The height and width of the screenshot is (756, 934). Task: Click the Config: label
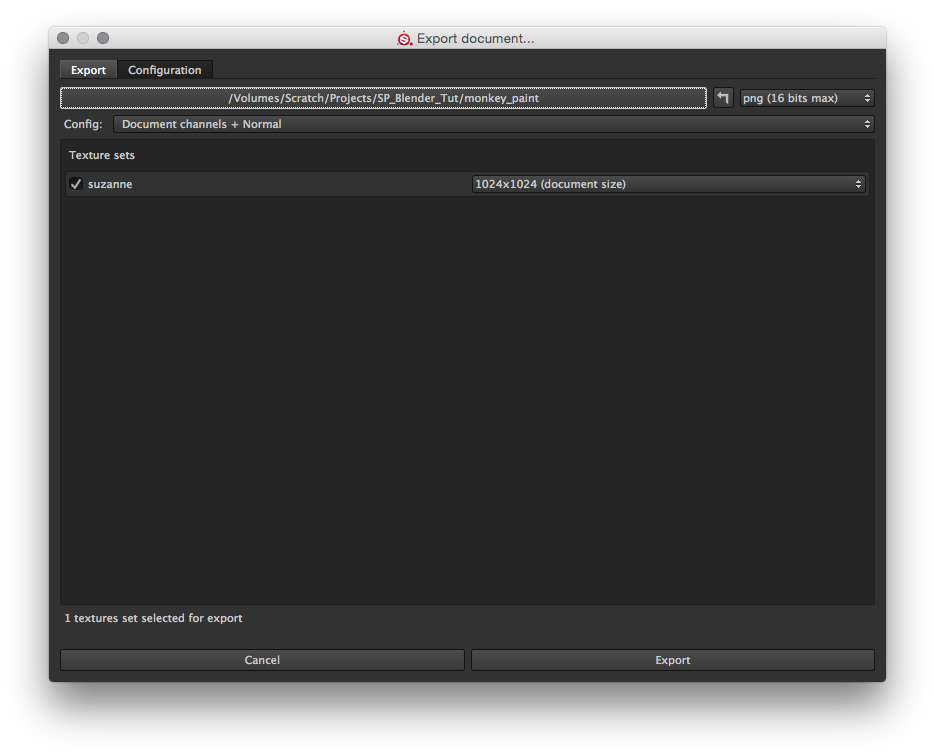click(83, 124)
